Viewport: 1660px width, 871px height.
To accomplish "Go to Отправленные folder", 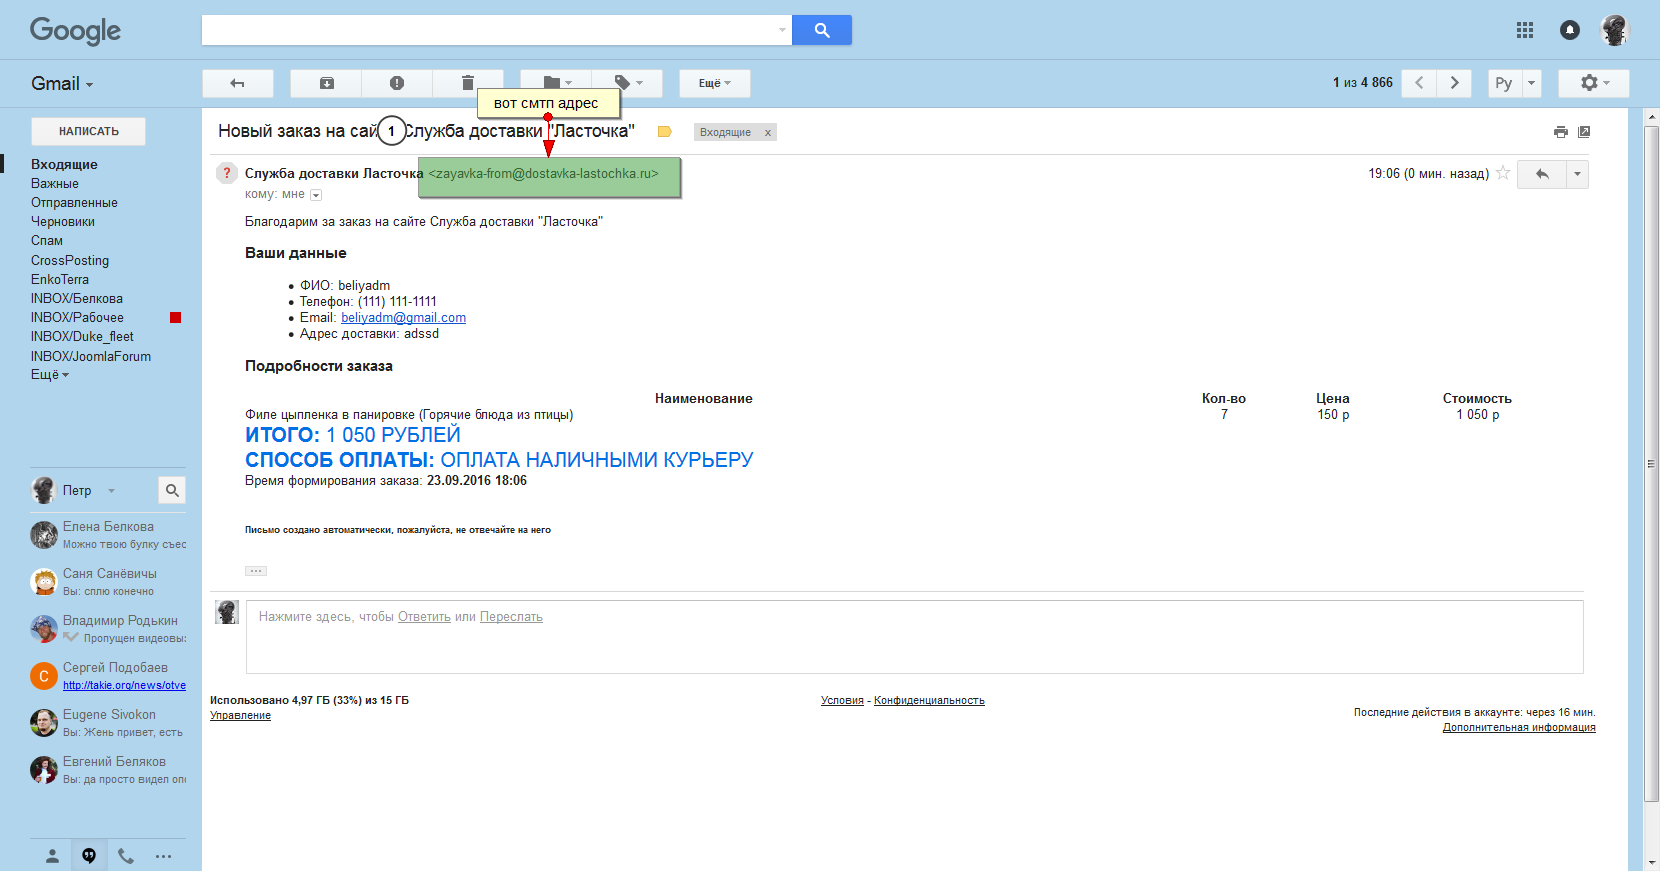I will click(x=74, y=202).
